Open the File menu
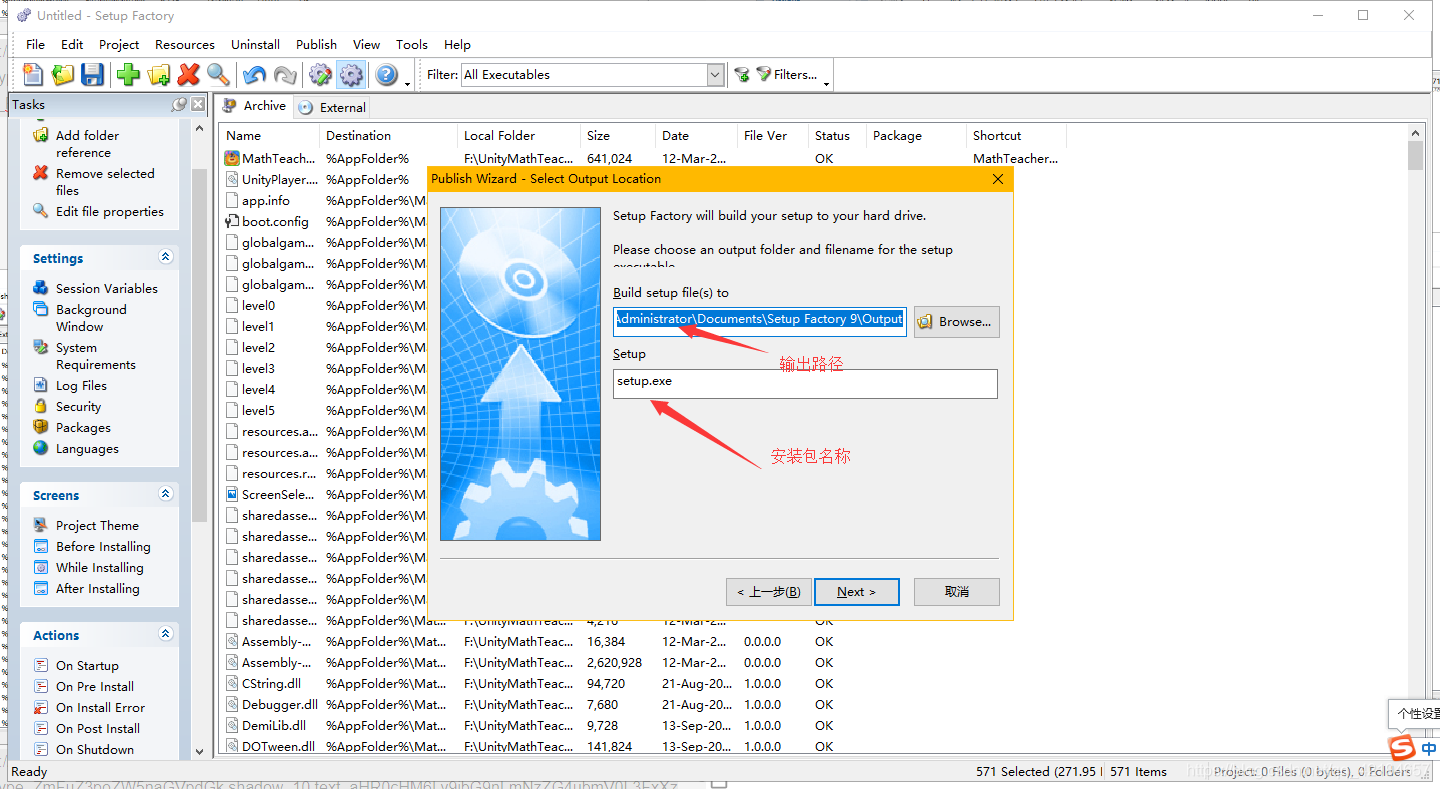1440x789 pixels. click(x=36, y=44)
